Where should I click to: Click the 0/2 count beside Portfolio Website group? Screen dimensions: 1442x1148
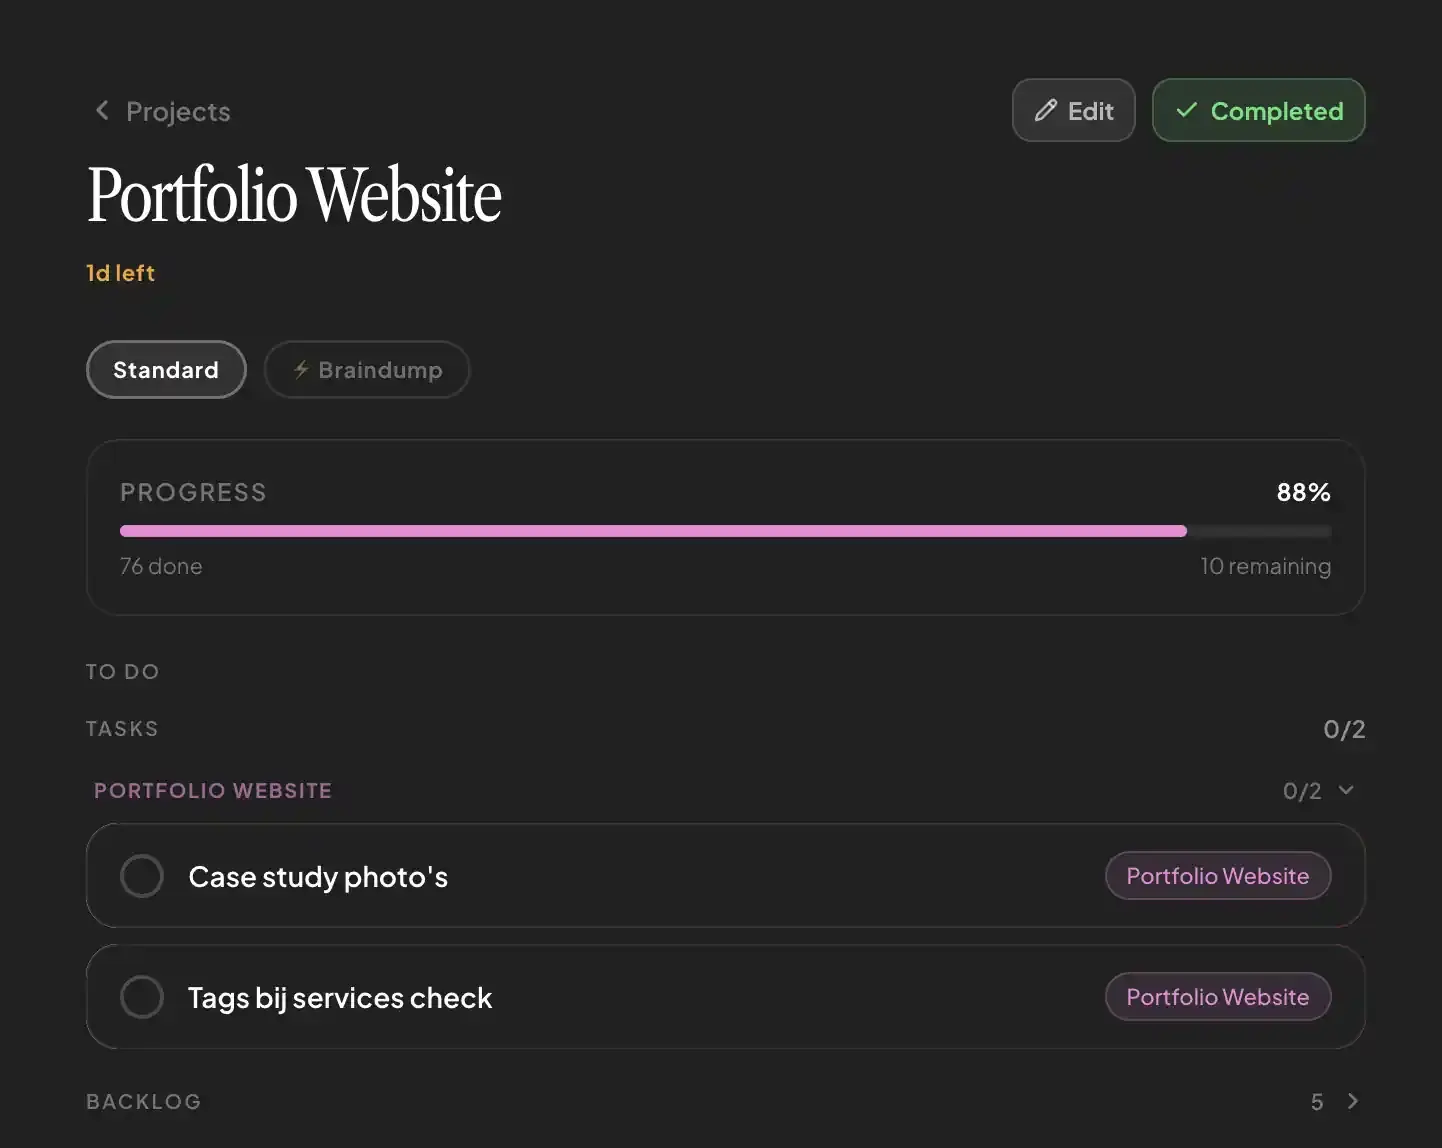coord(1302,791)
